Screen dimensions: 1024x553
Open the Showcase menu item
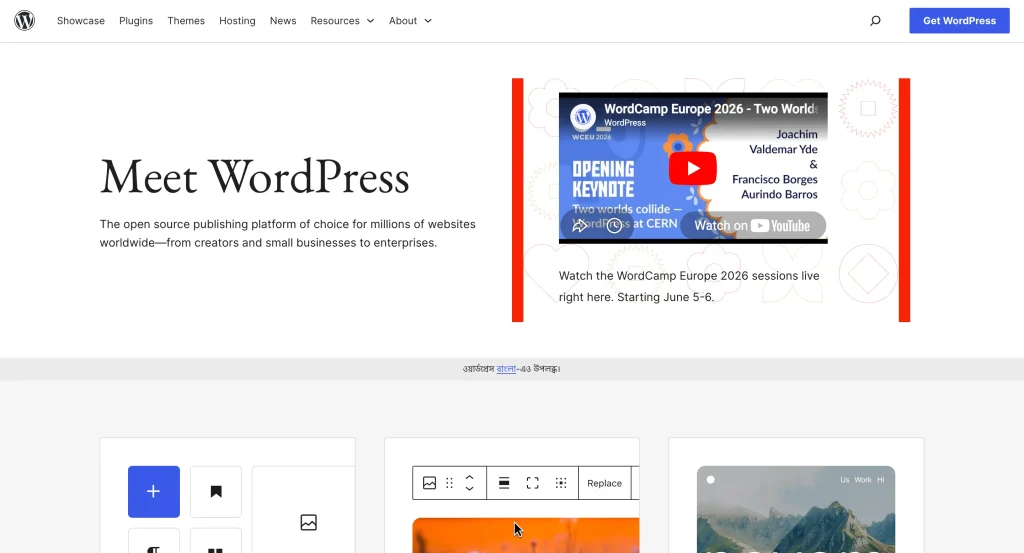[80, 21]
